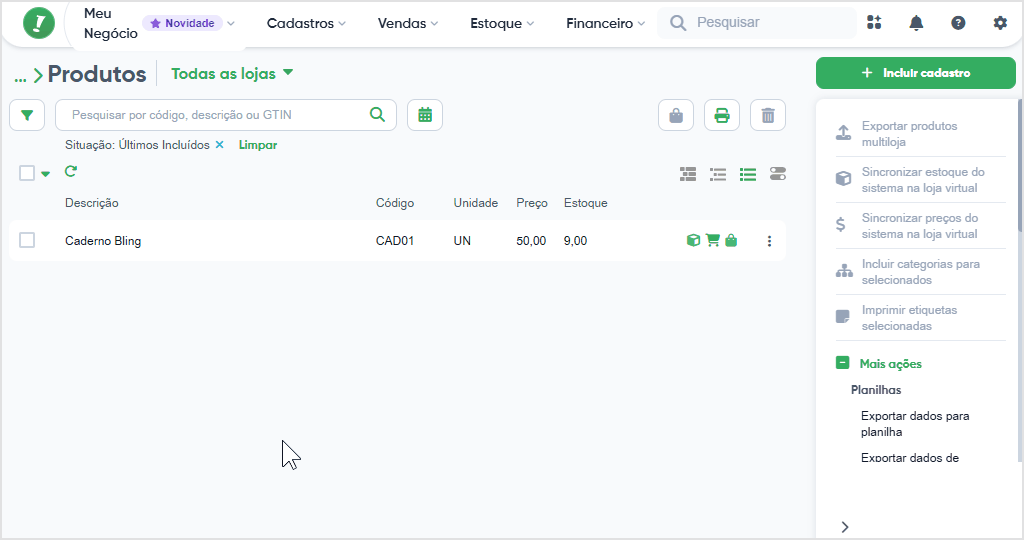
Task: Toggle the column display switches icon
Action: (x=778, y=174)
